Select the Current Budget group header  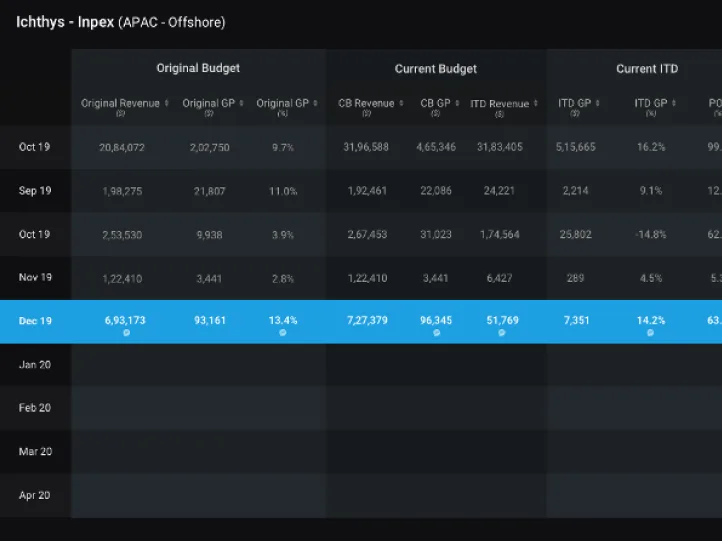[x=436, y=69]
